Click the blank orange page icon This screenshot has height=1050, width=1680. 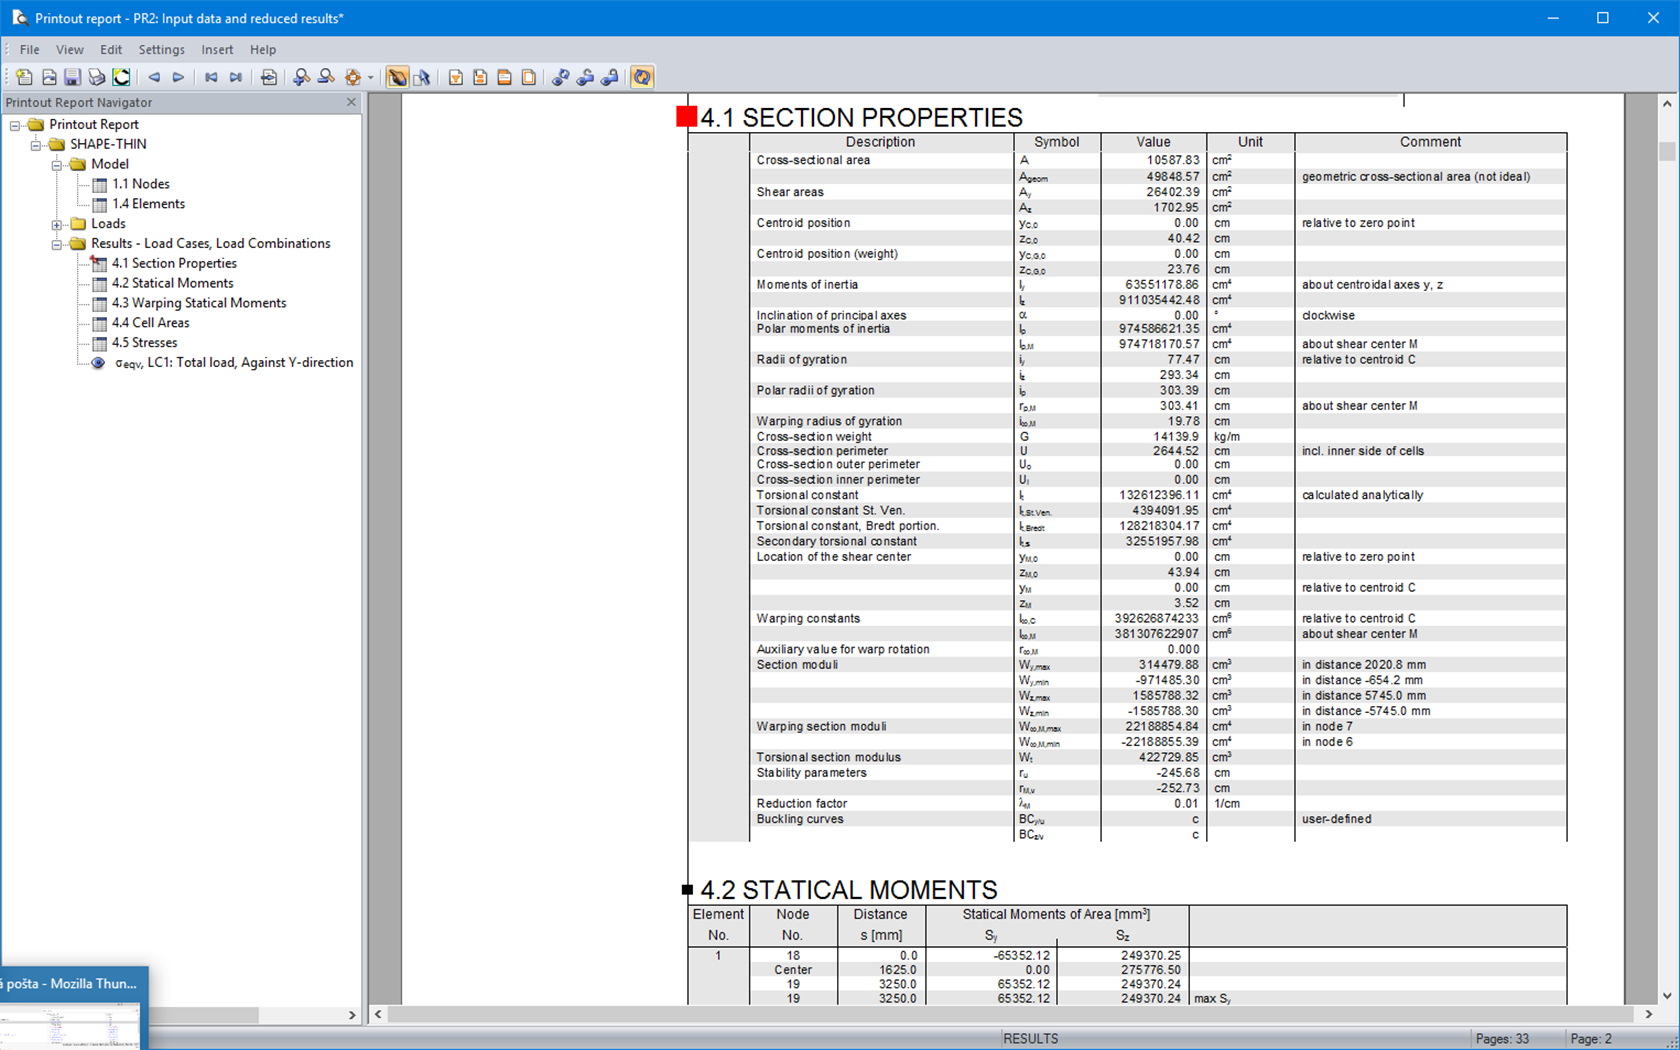point(529,77)
